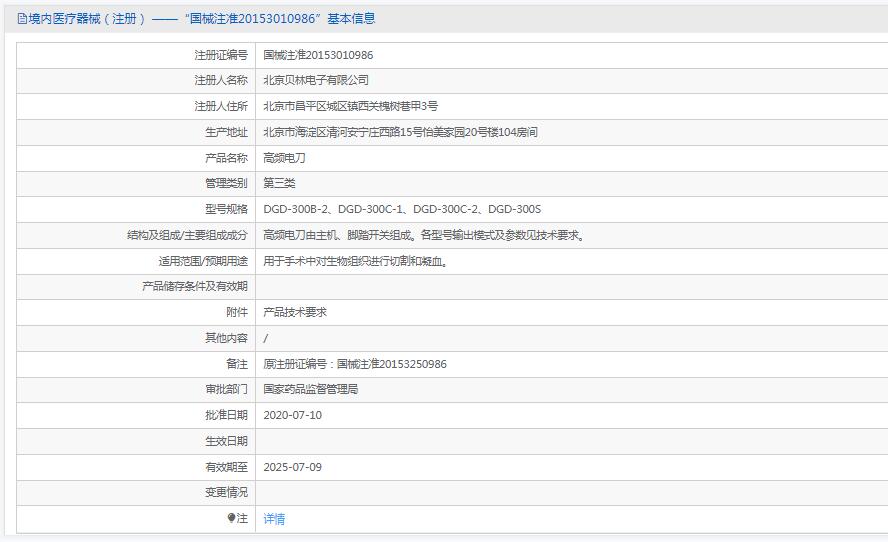The image size is (888, 542).
Task: Select category value 第三类
Action: (279, 183)
